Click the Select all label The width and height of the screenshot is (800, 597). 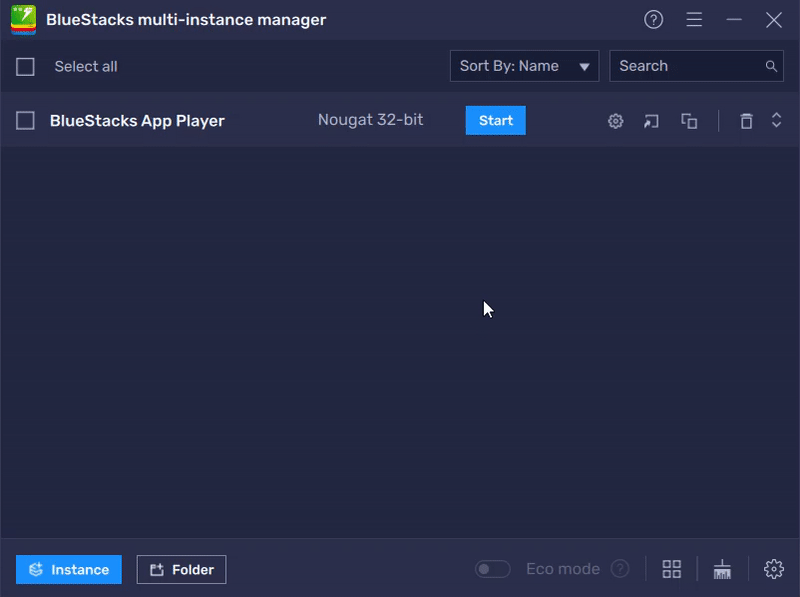86,67
